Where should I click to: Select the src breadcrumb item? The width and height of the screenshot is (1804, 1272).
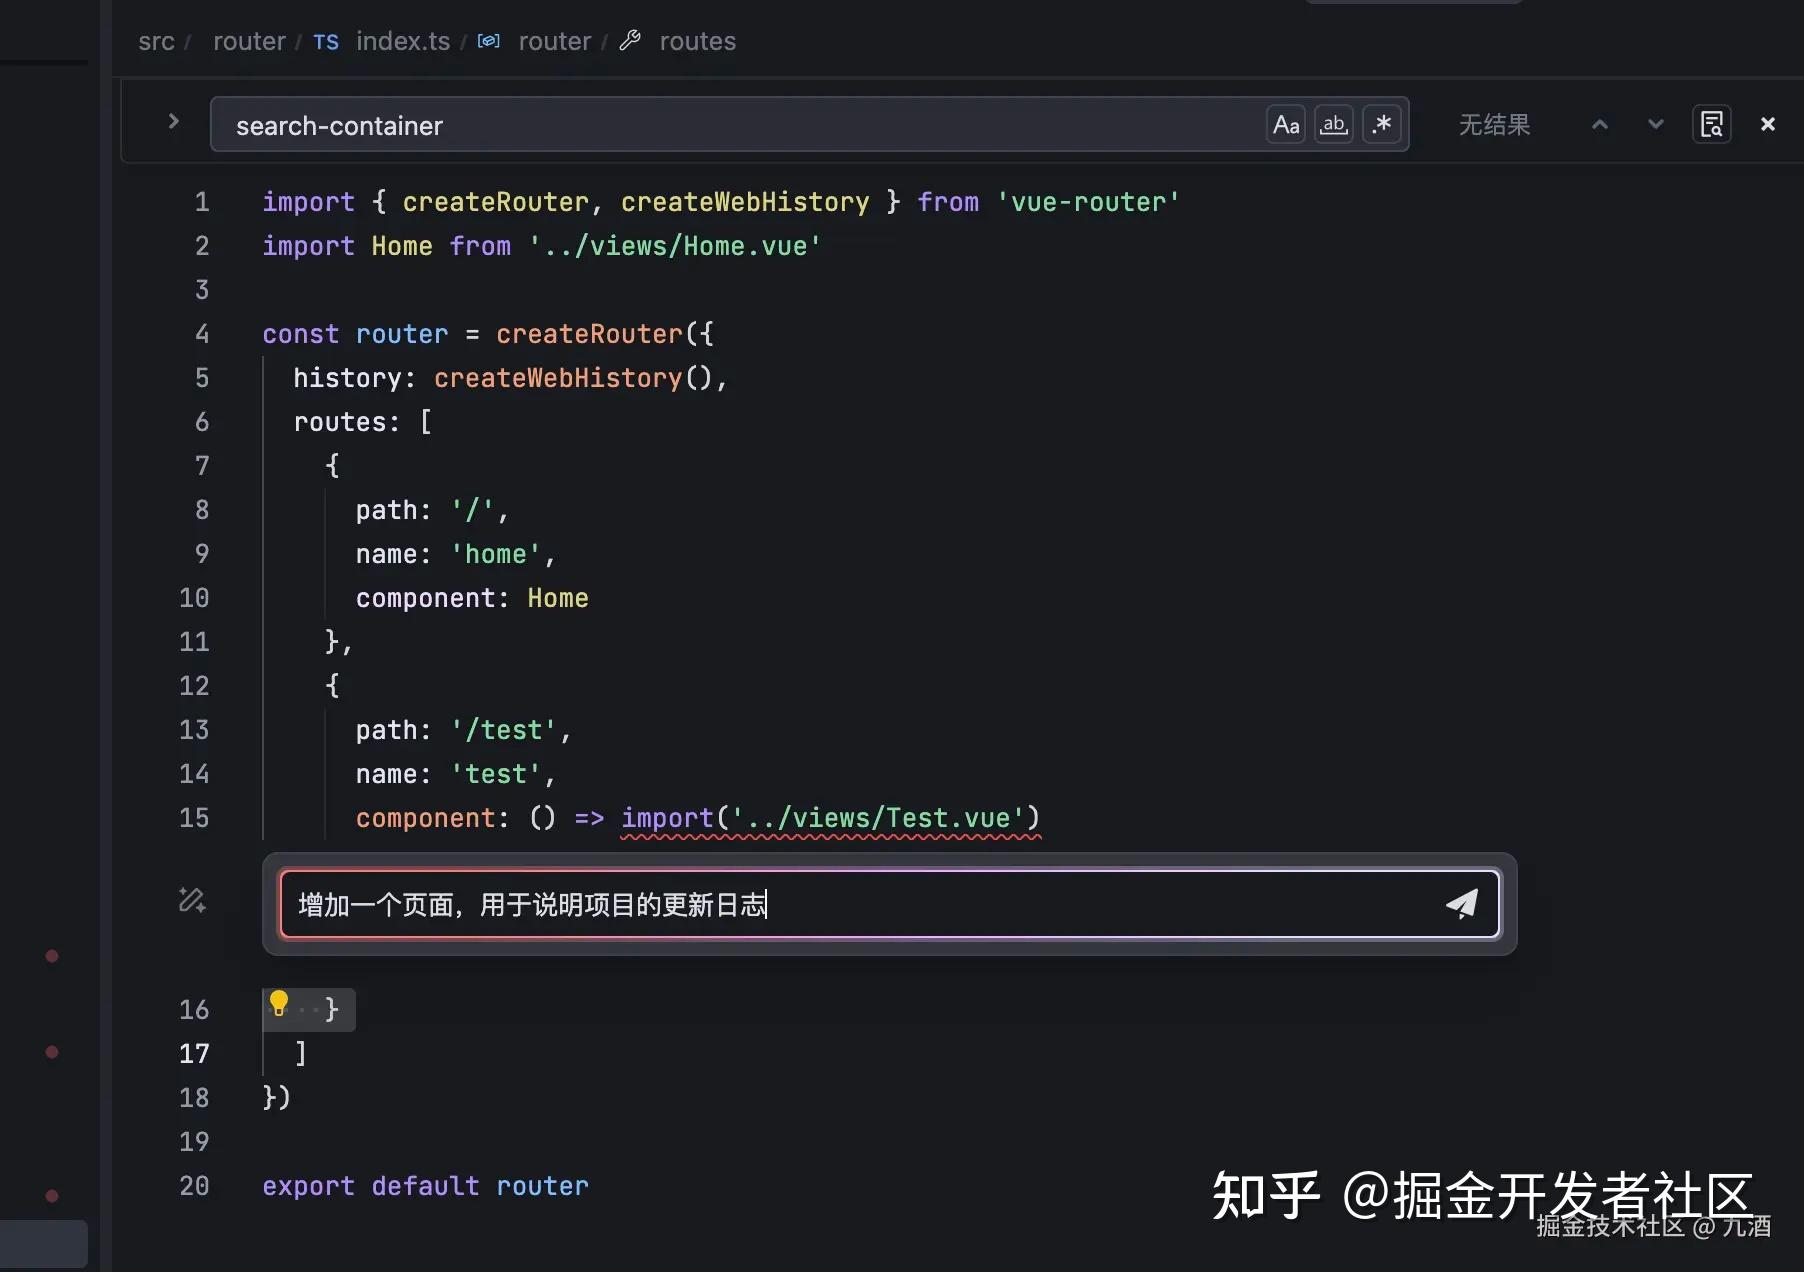(x=156, y=41)
